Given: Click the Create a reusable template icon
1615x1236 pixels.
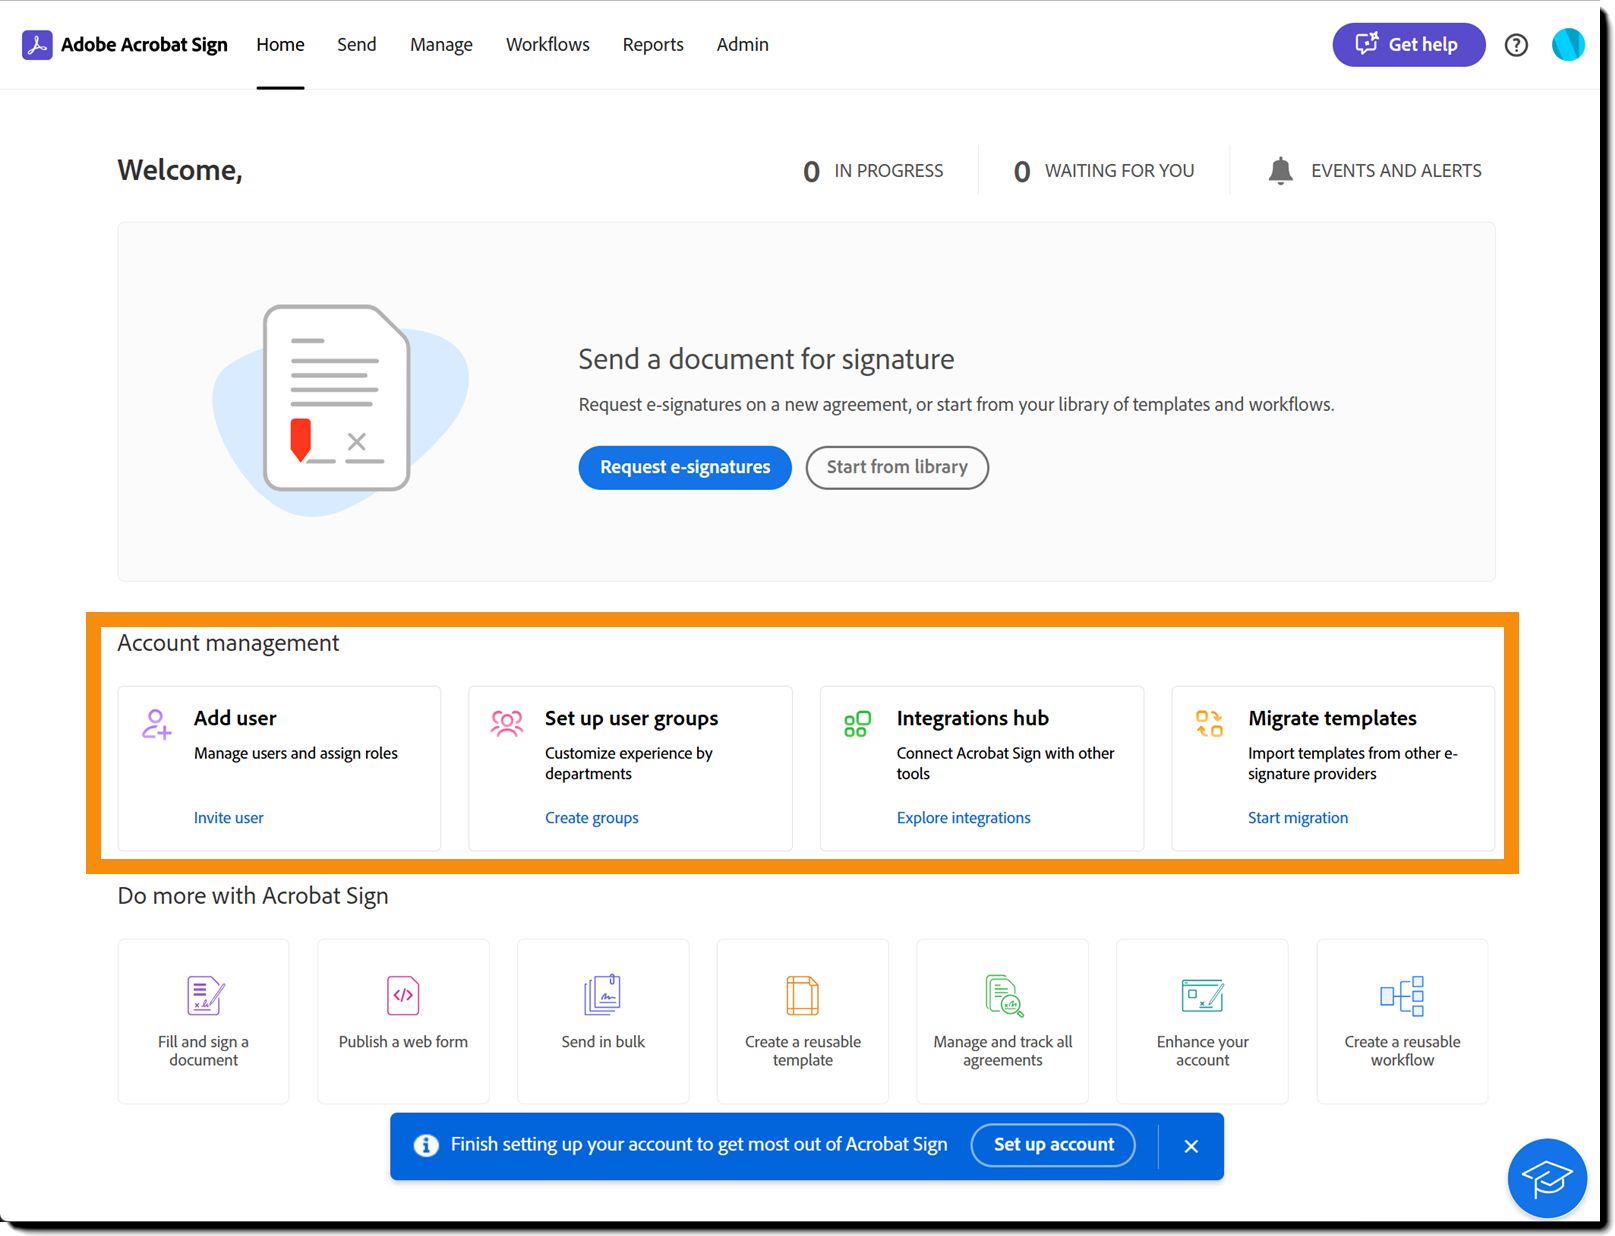Looking at the screenshot, I should (802, 996).
